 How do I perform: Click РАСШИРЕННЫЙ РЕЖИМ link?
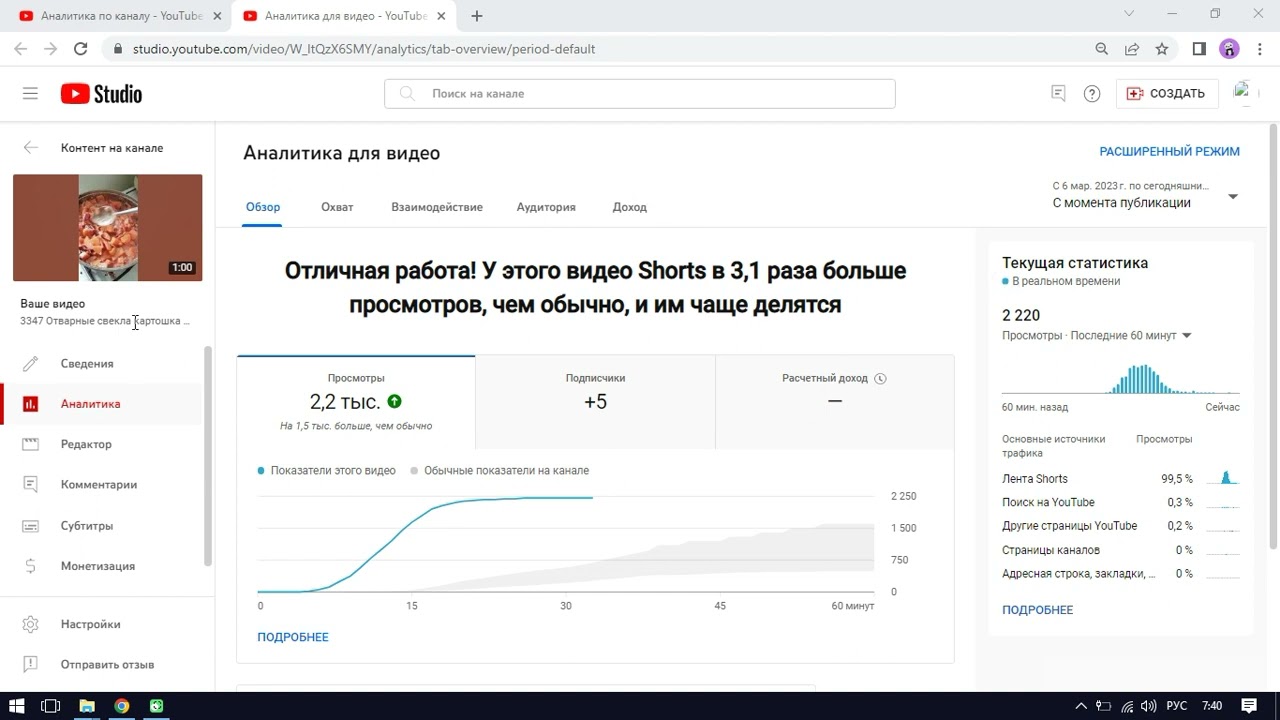1170,152
